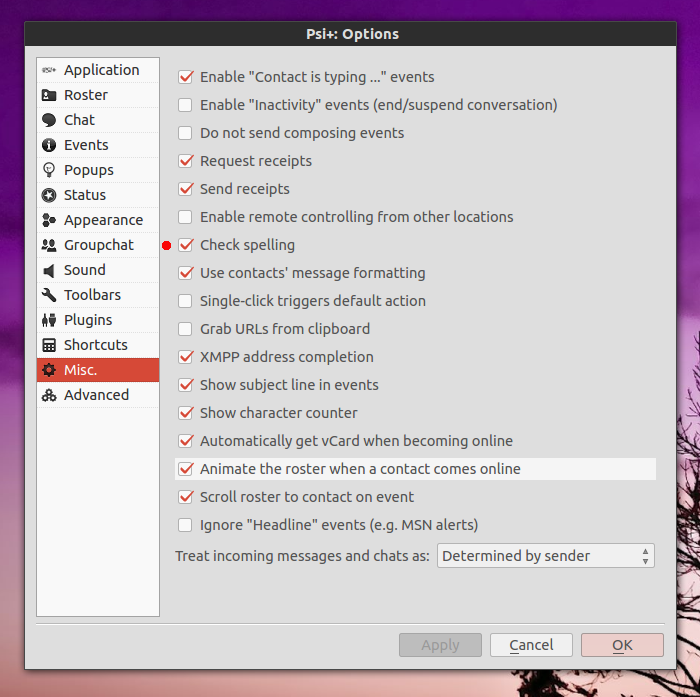Click the Appearance icon

point(49,220)
